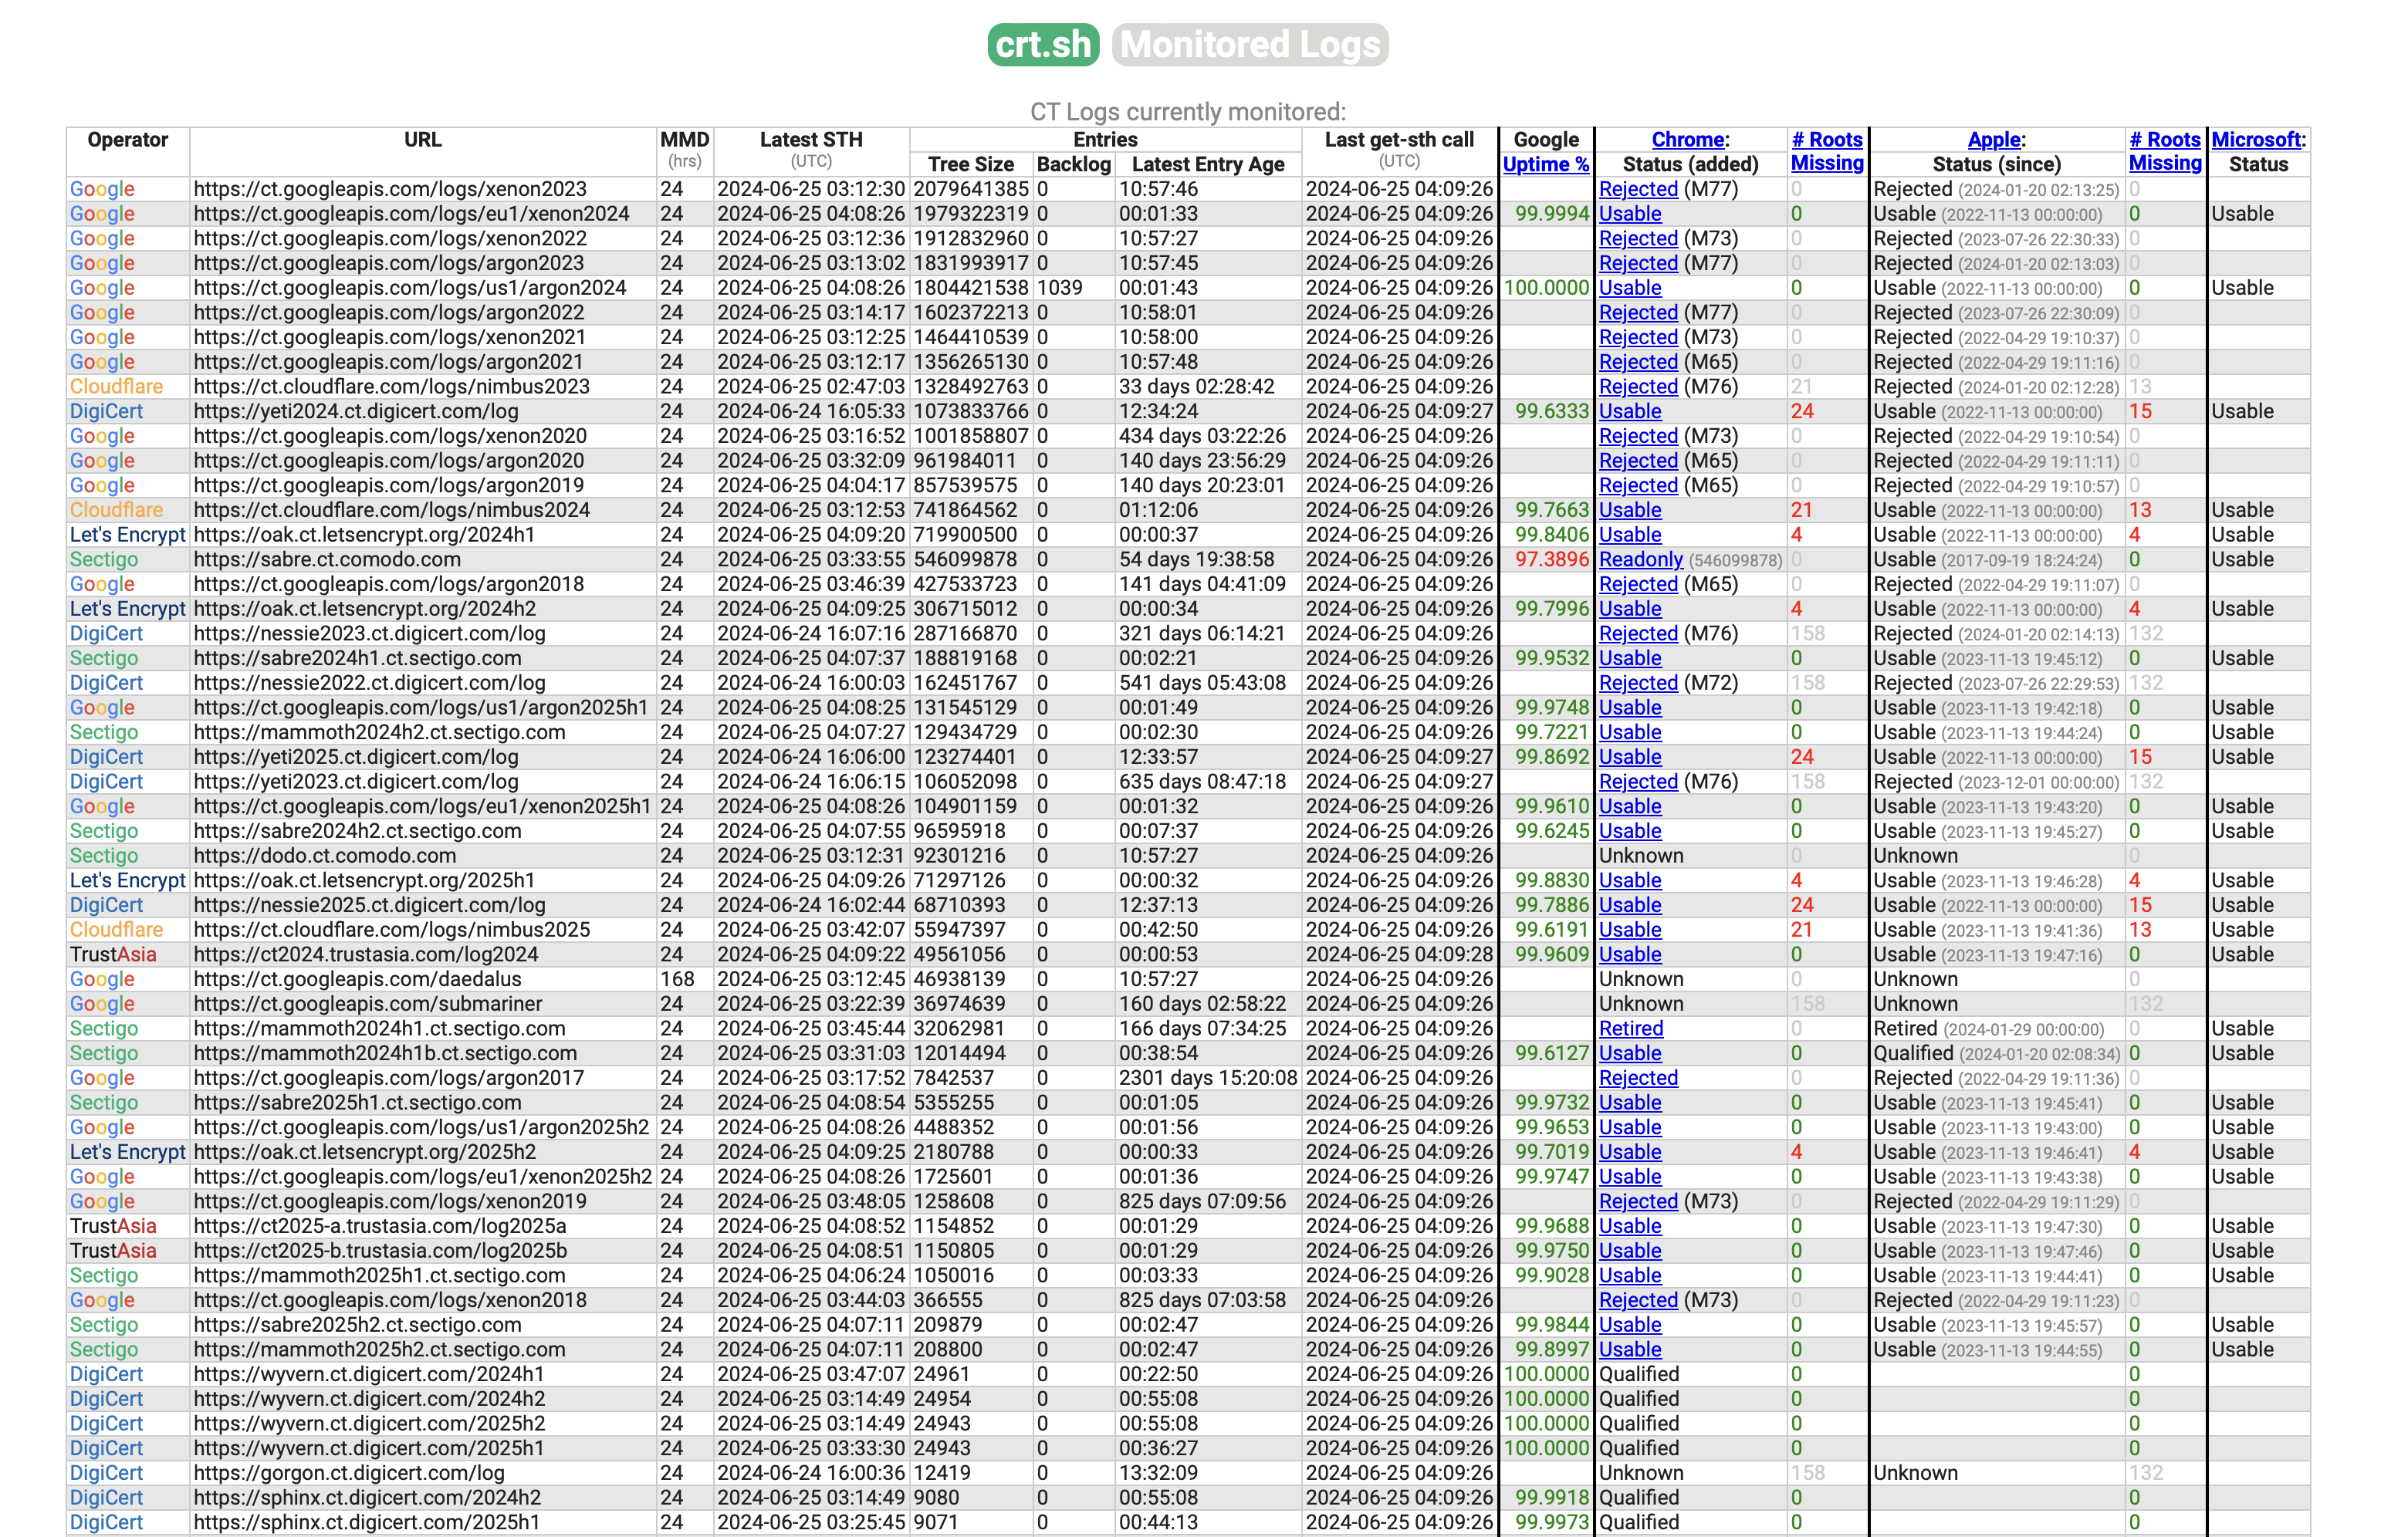Click Usable link in mammoth2024h1b row
The width and height of the screenshot is (2408, 1537).
pos(1630,1053)
